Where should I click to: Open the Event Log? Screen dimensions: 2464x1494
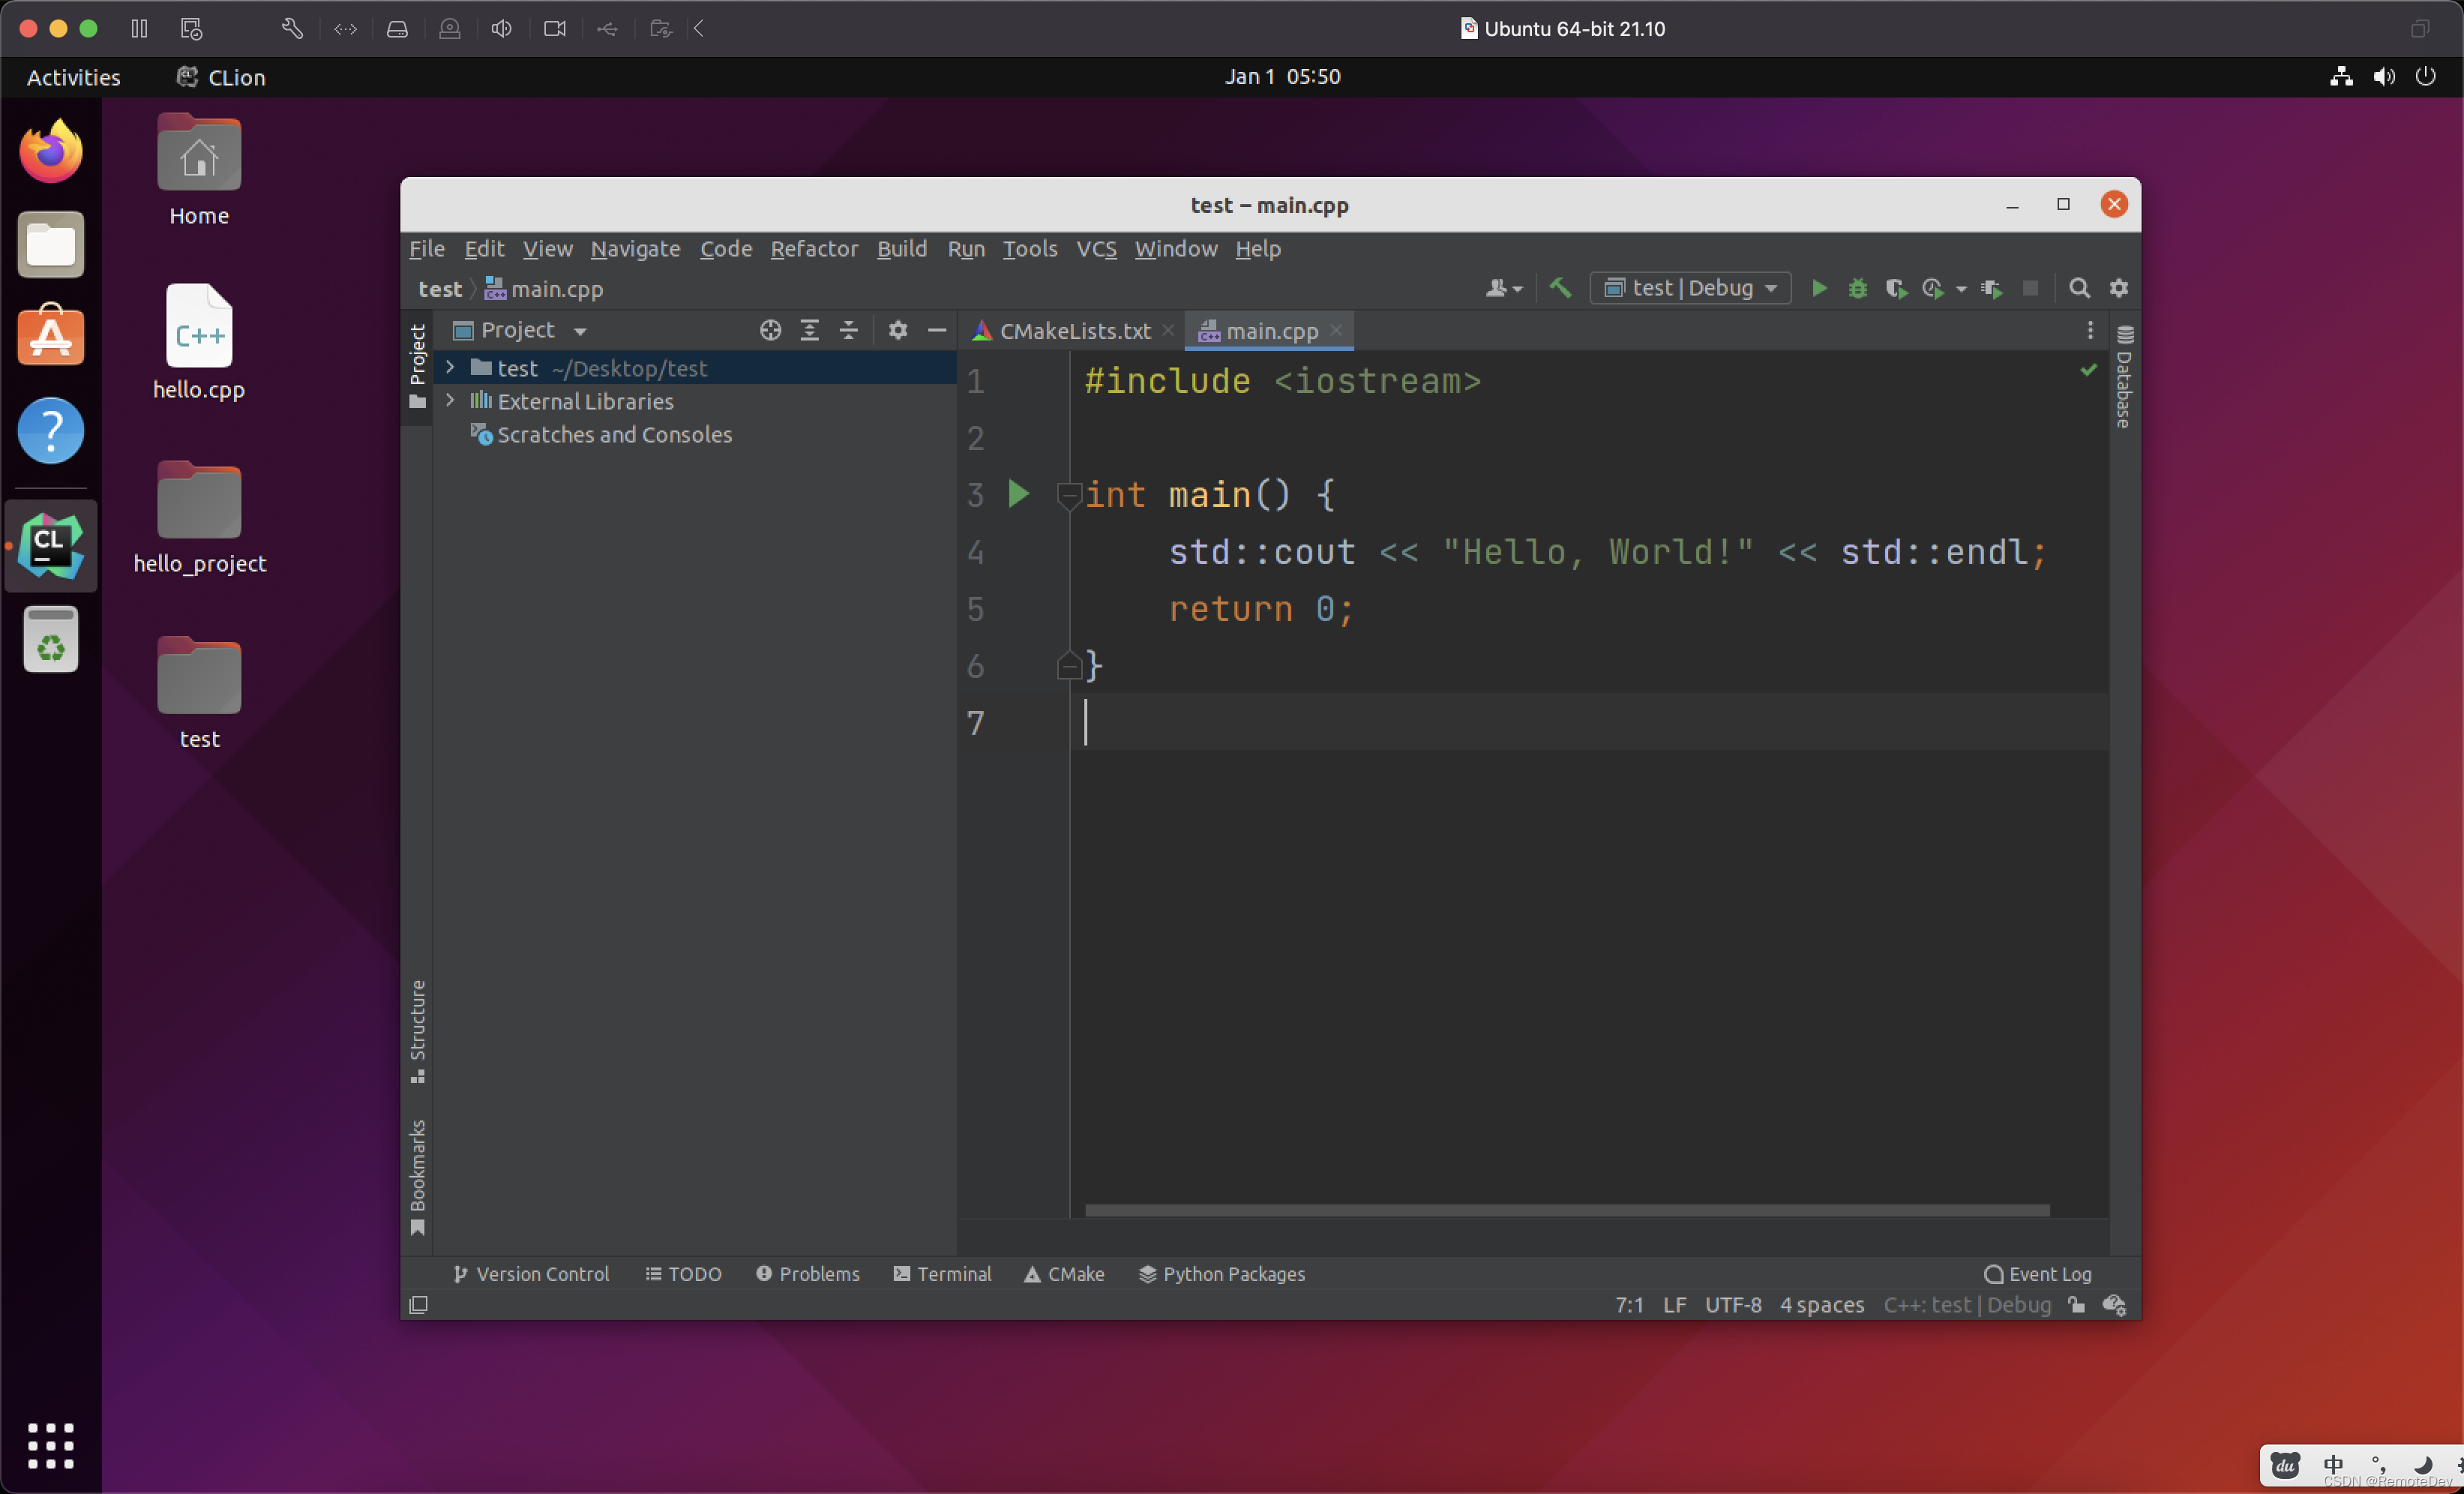(2037, 1274)
